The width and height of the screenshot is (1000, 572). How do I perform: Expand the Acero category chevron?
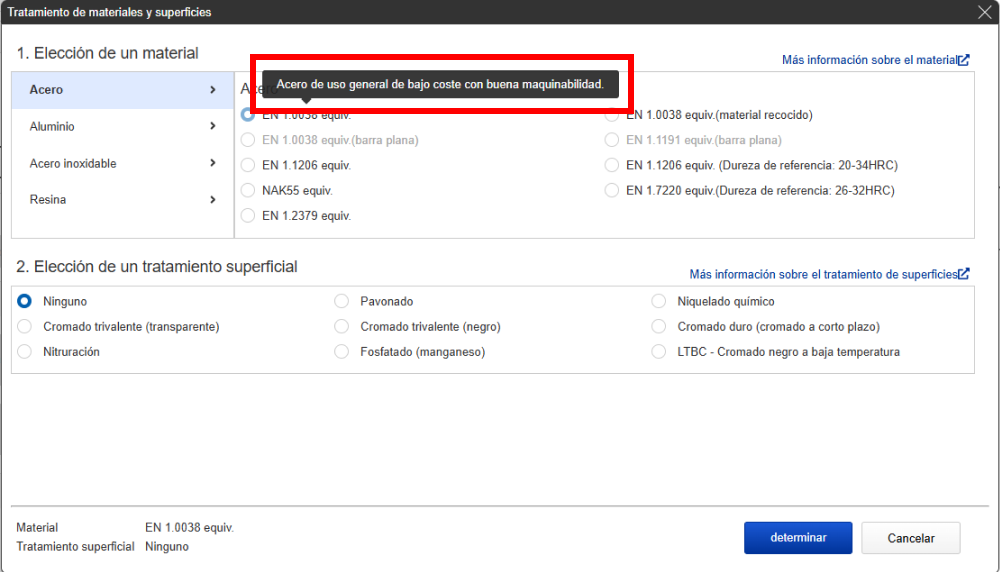pyautogui.click(x=213, y=90)
